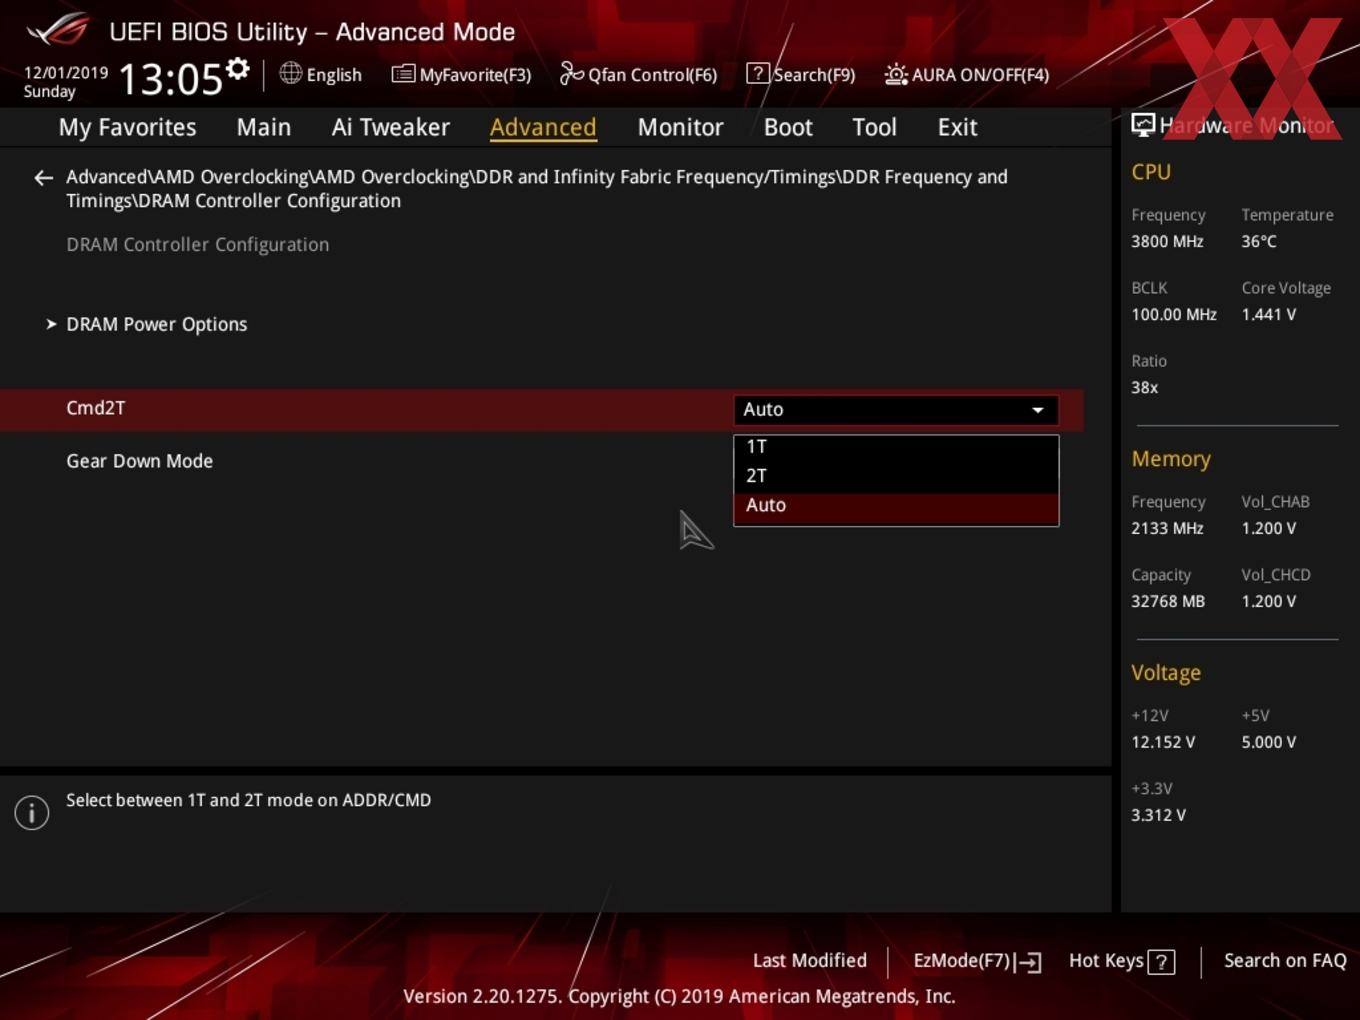Click the CPU section heading
This screenshot has width=1360, height=1020.
click(x=1151, y=172)
